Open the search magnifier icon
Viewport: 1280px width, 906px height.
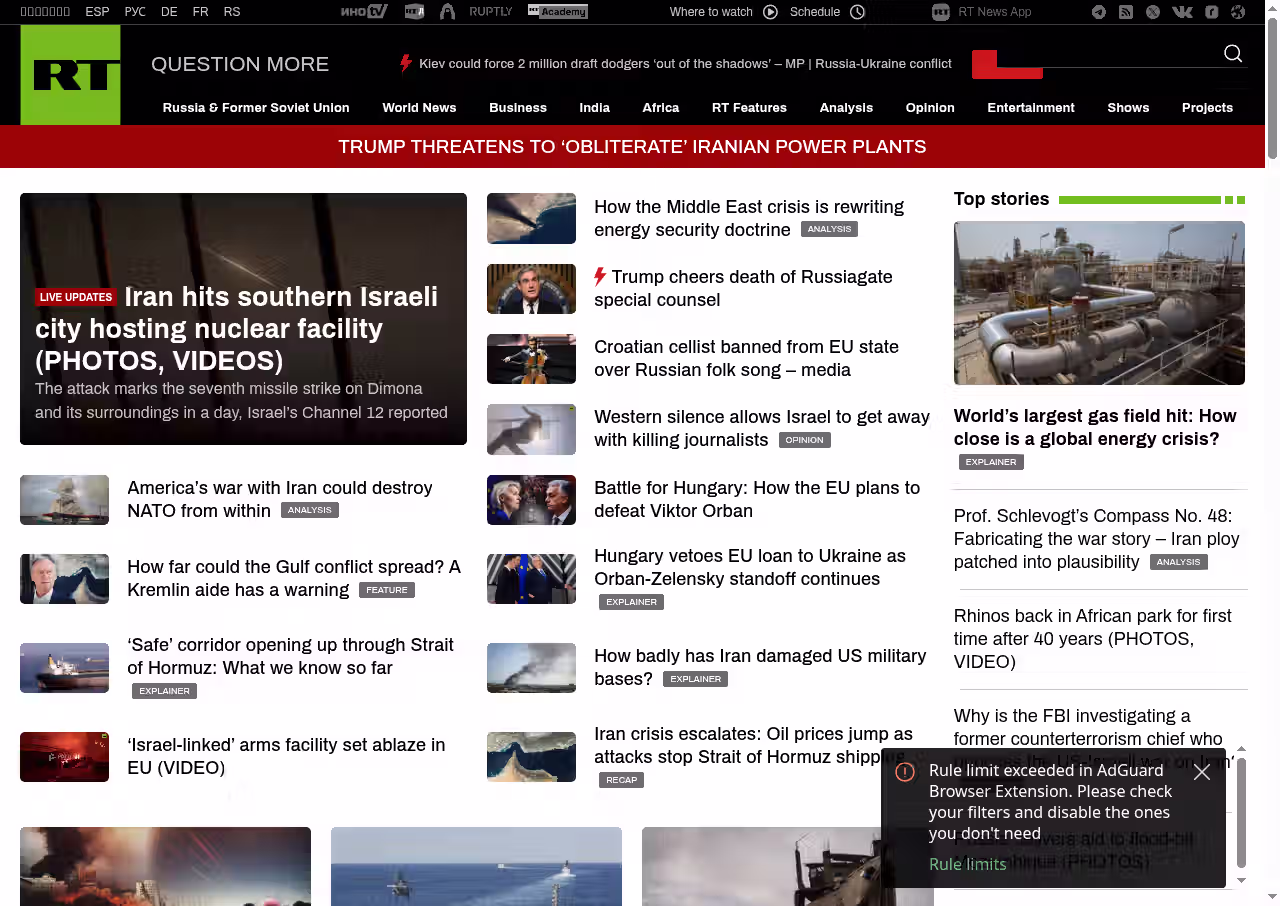pos(1233,54)
